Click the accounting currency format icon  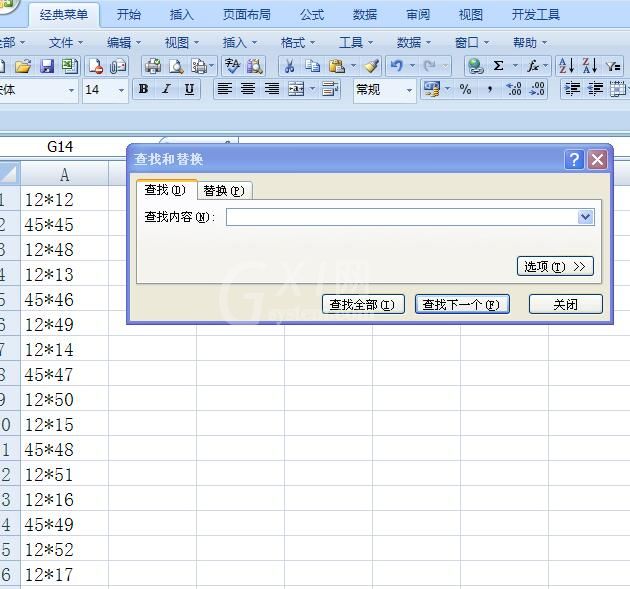(x=432, y=89)
